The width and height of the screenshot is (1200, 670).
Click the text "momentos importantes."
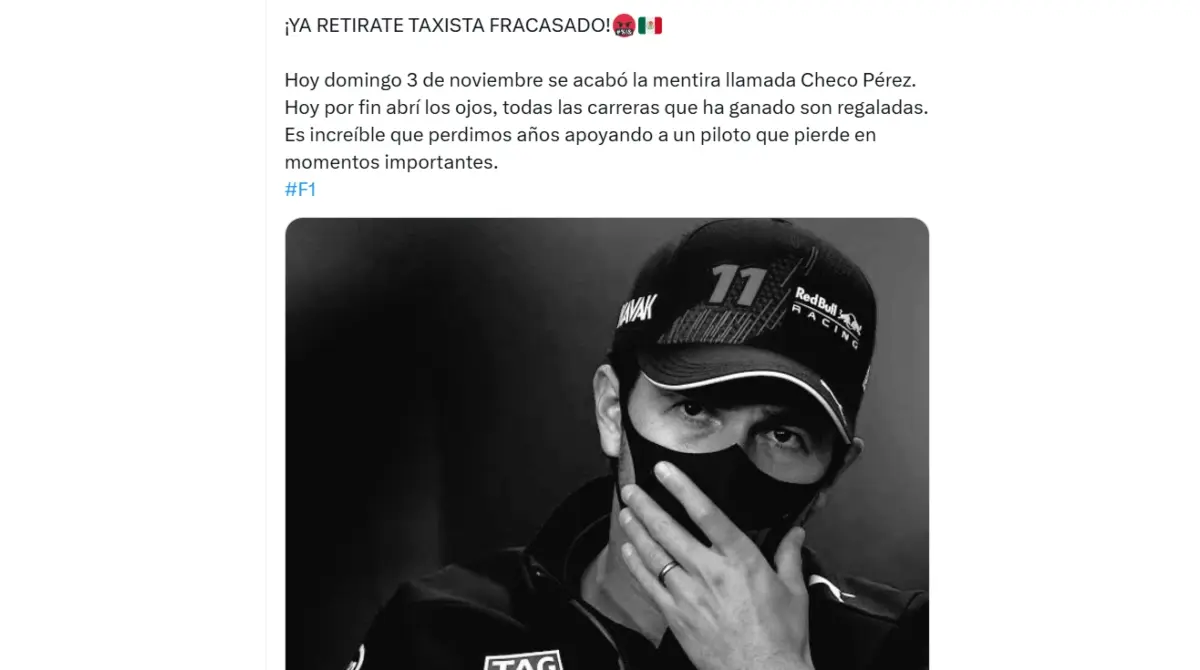point(390,161)
